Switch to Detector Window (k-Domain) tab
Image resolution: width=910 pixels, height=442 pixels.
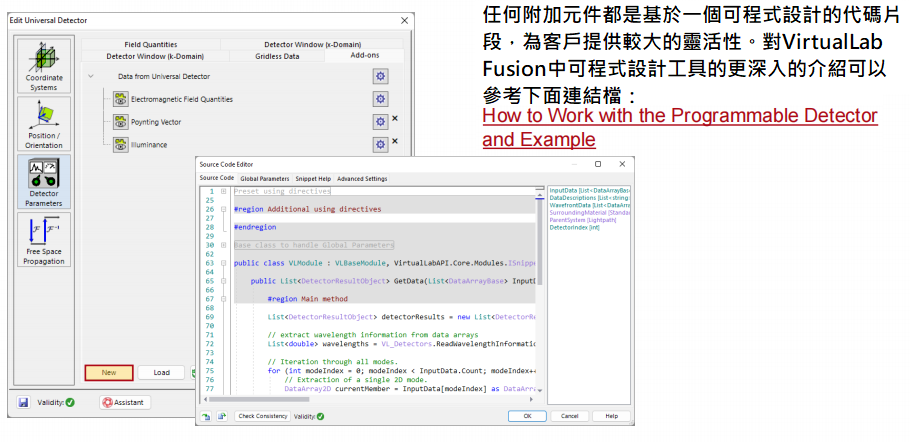(155, 56)
